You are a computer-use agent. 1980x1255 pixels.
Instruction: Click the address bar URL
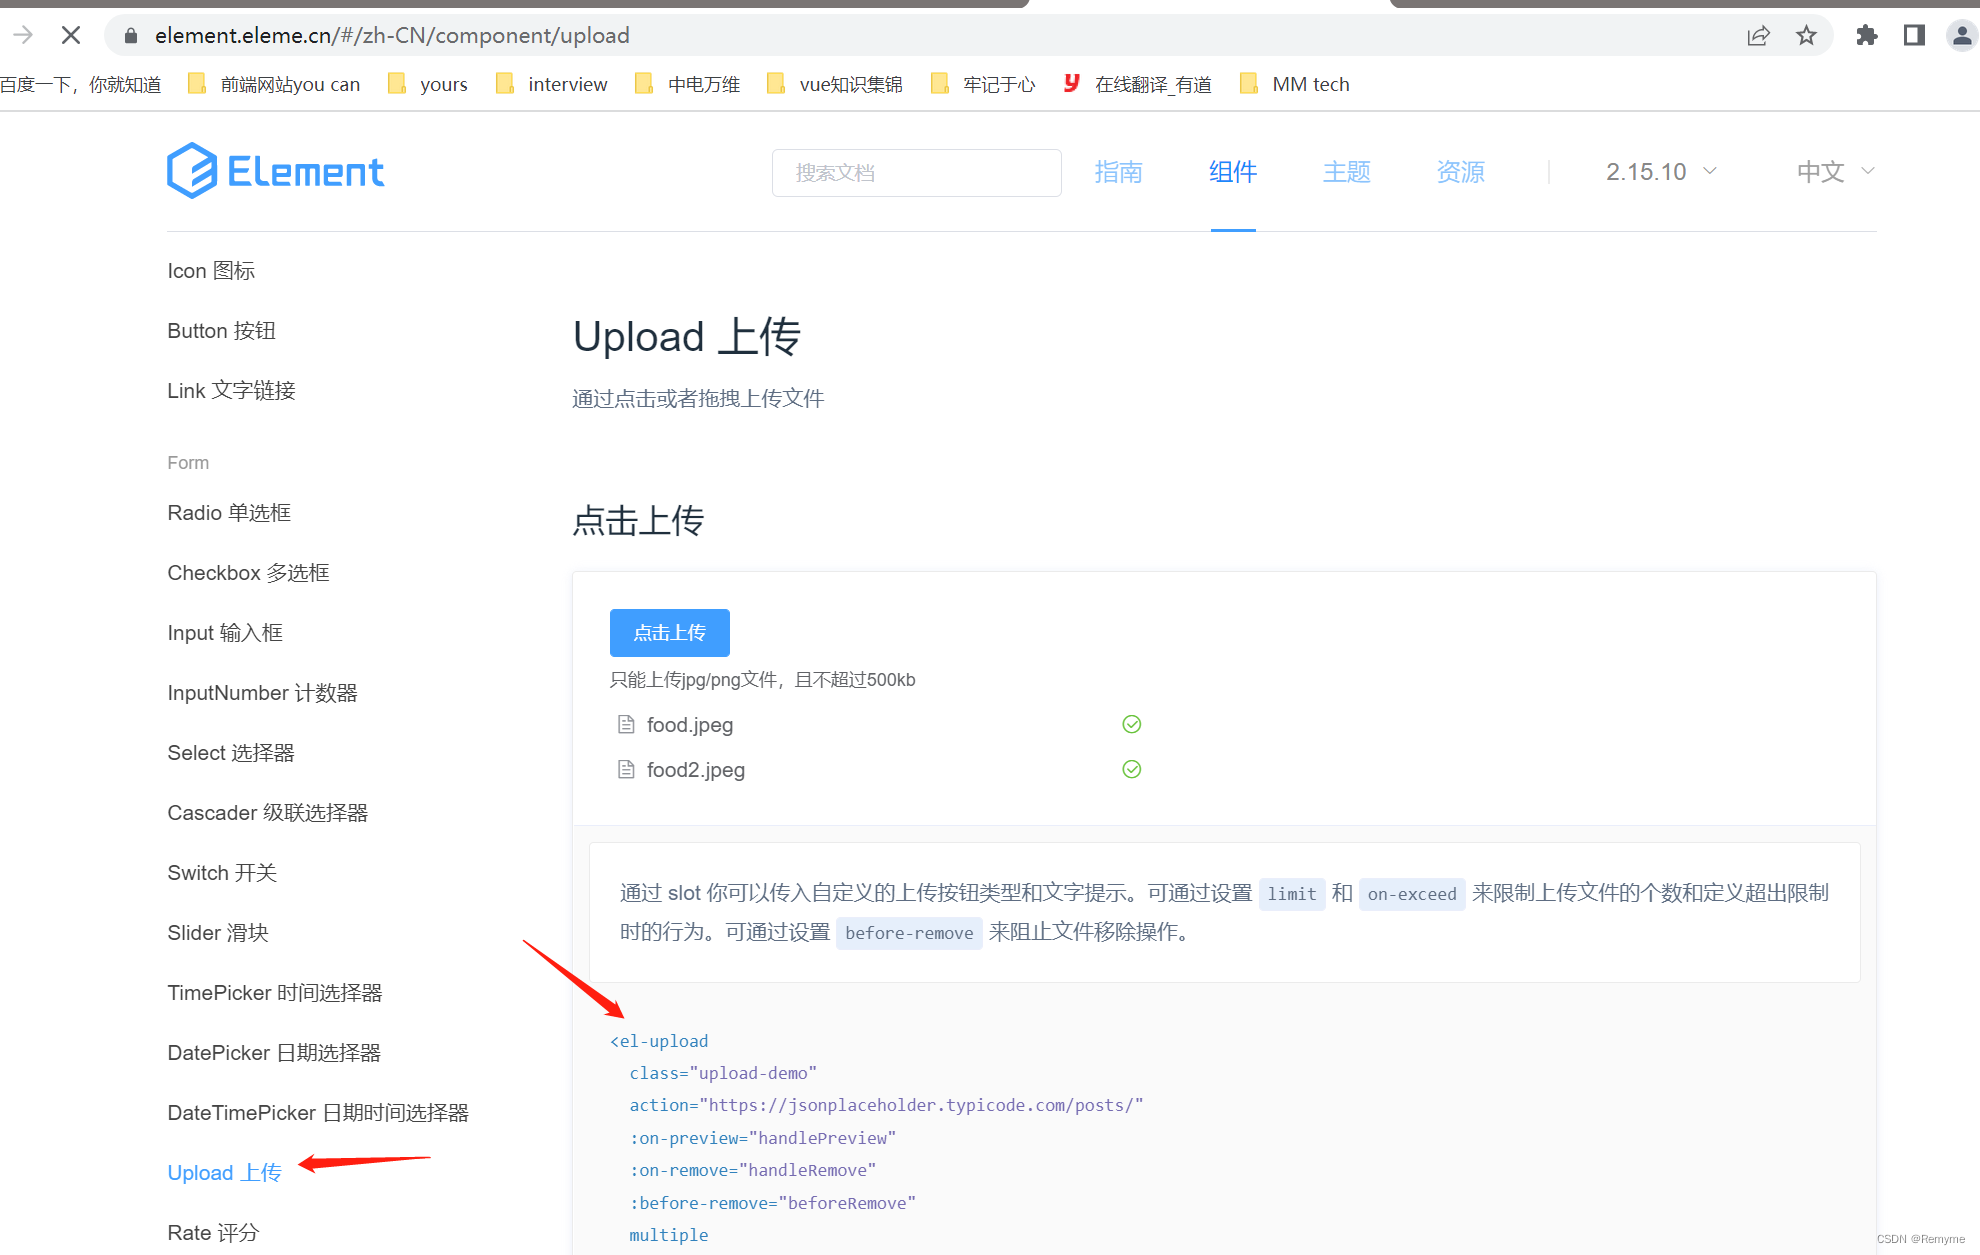click(x=392, y=36)
